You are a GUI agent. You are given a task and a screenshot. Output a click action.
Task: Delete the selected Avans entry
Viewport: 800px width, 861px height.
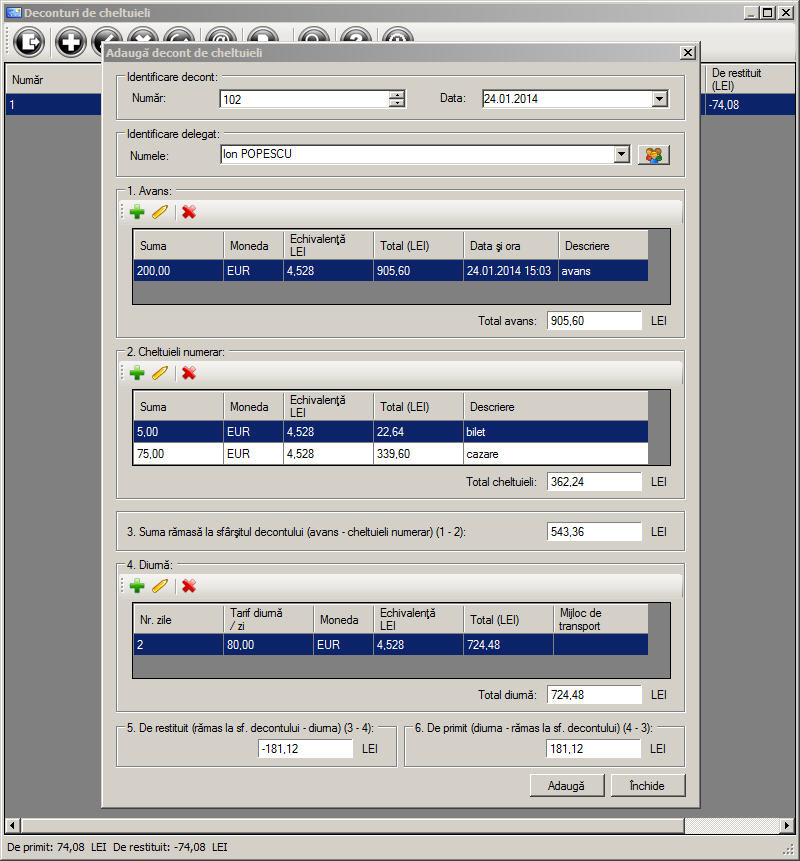[189, 212]
